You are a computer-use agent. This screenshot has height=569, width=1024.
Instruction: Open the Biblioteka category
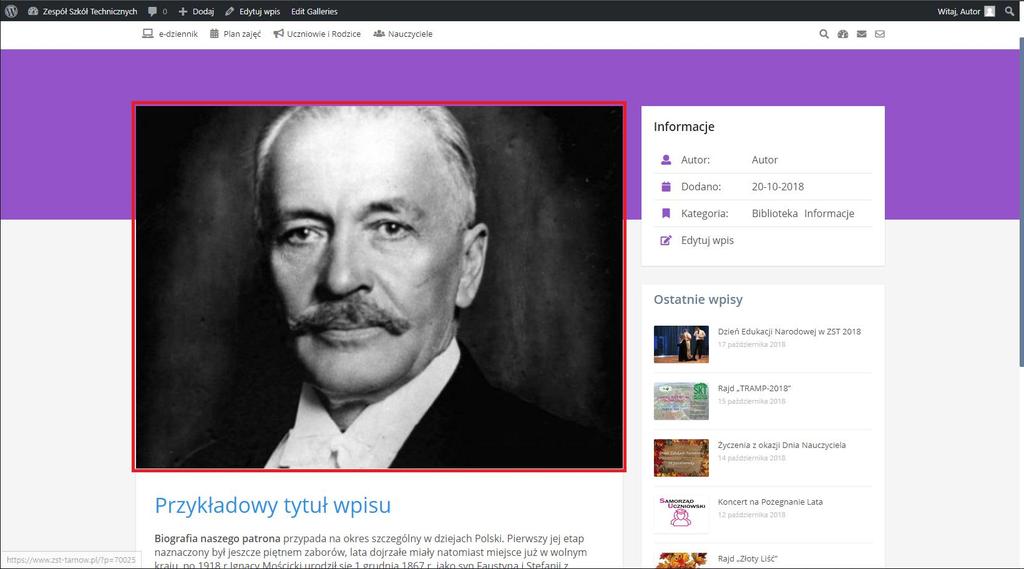pyautogui.click(x=774, y=214)
